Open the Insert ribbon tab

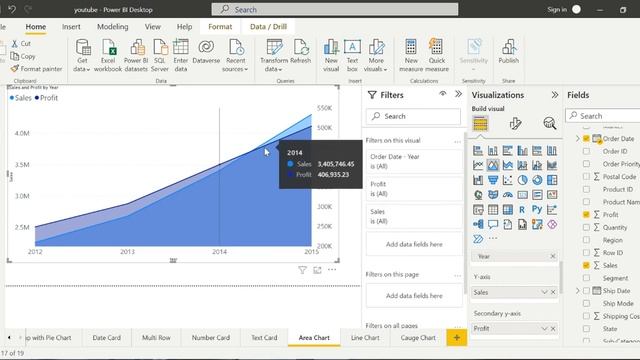71,27
